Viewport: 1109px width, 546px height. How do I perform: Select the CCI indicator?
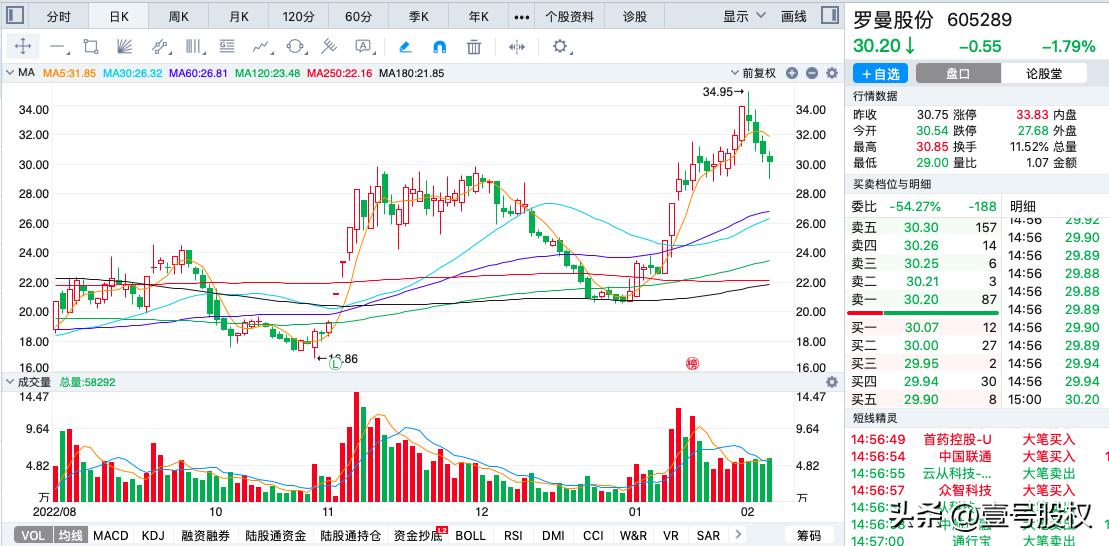point(593,535)
